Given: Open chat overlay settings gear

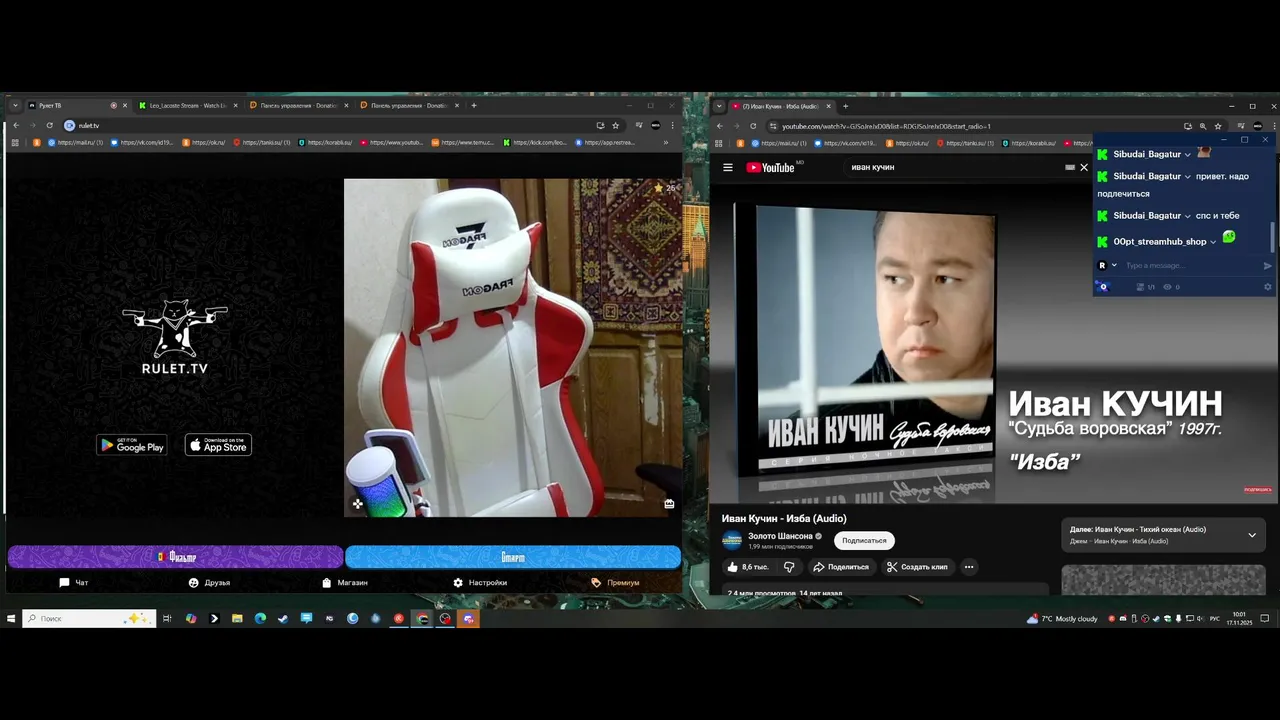Looking at the screenshot, I should point(1268,287).
